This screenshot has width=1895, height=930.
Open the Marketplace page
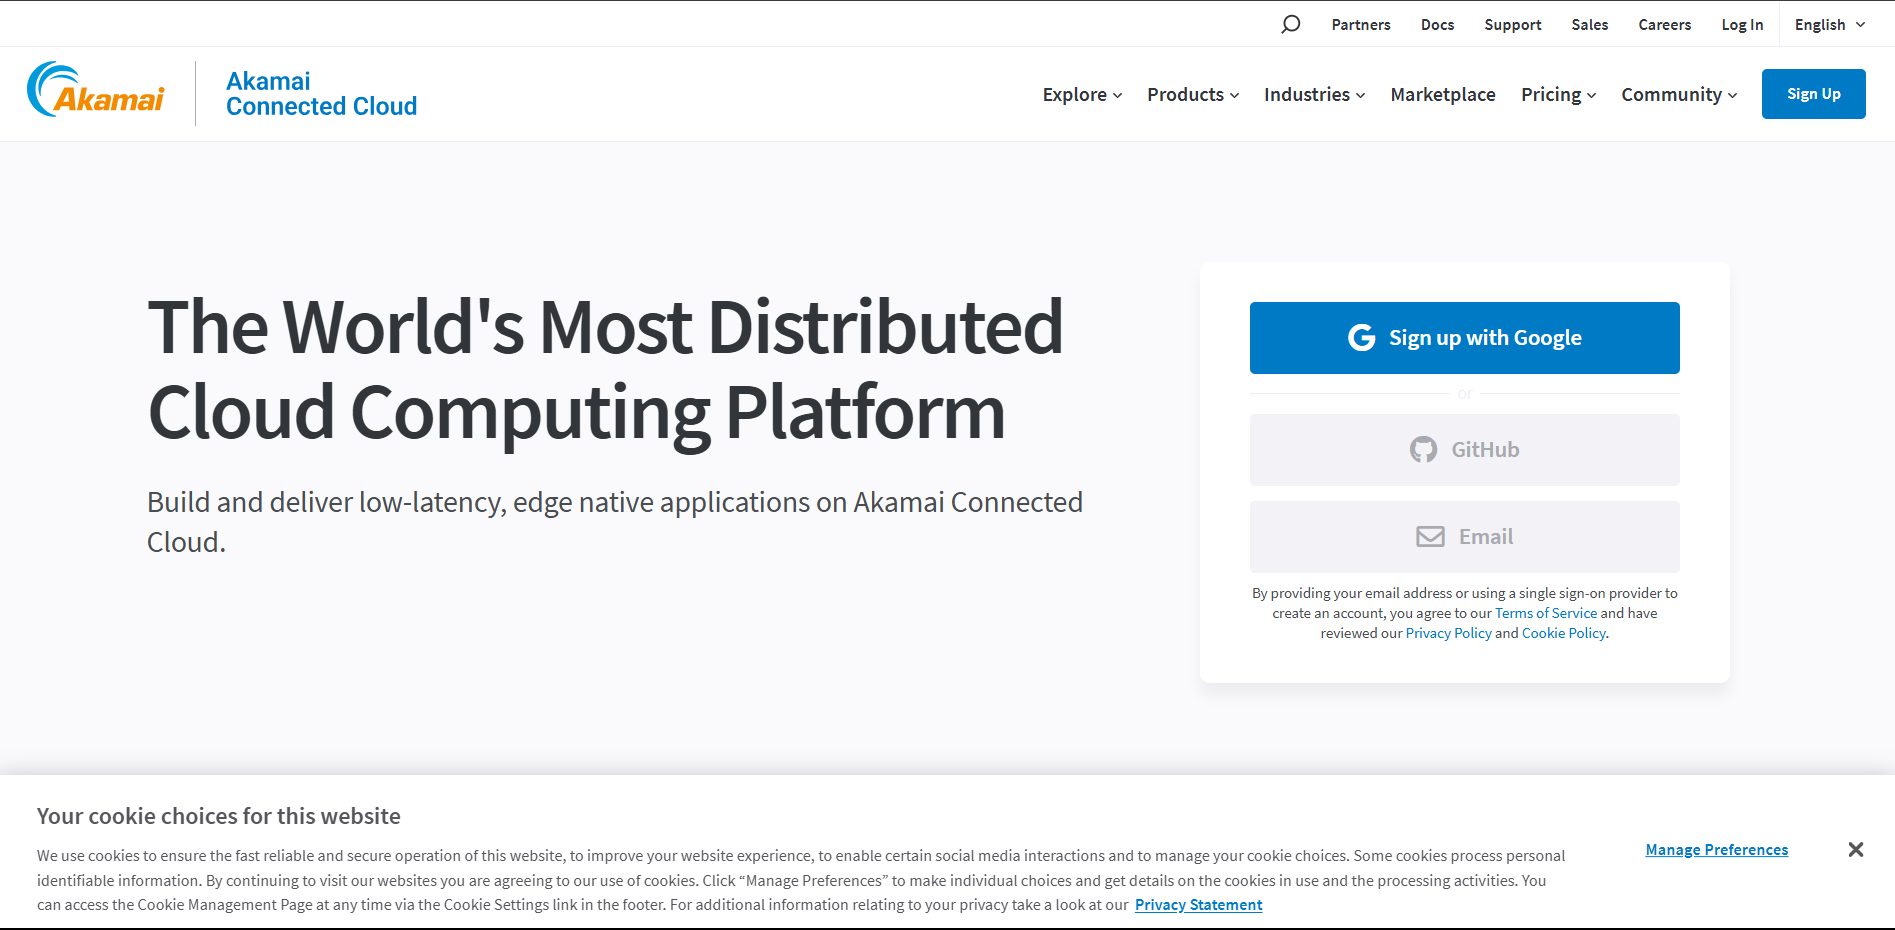[1443, 94]
